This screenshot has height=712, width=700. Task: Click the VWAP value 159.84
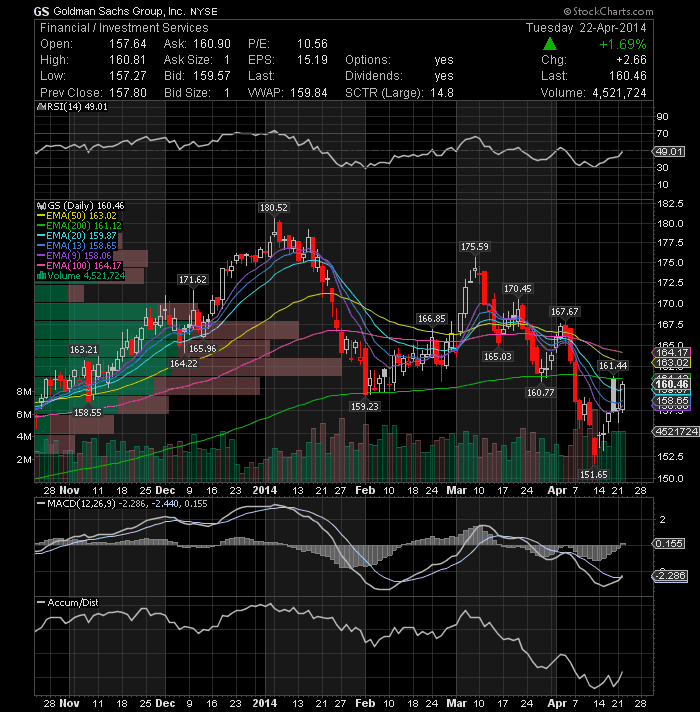click(x=309, y=93)
